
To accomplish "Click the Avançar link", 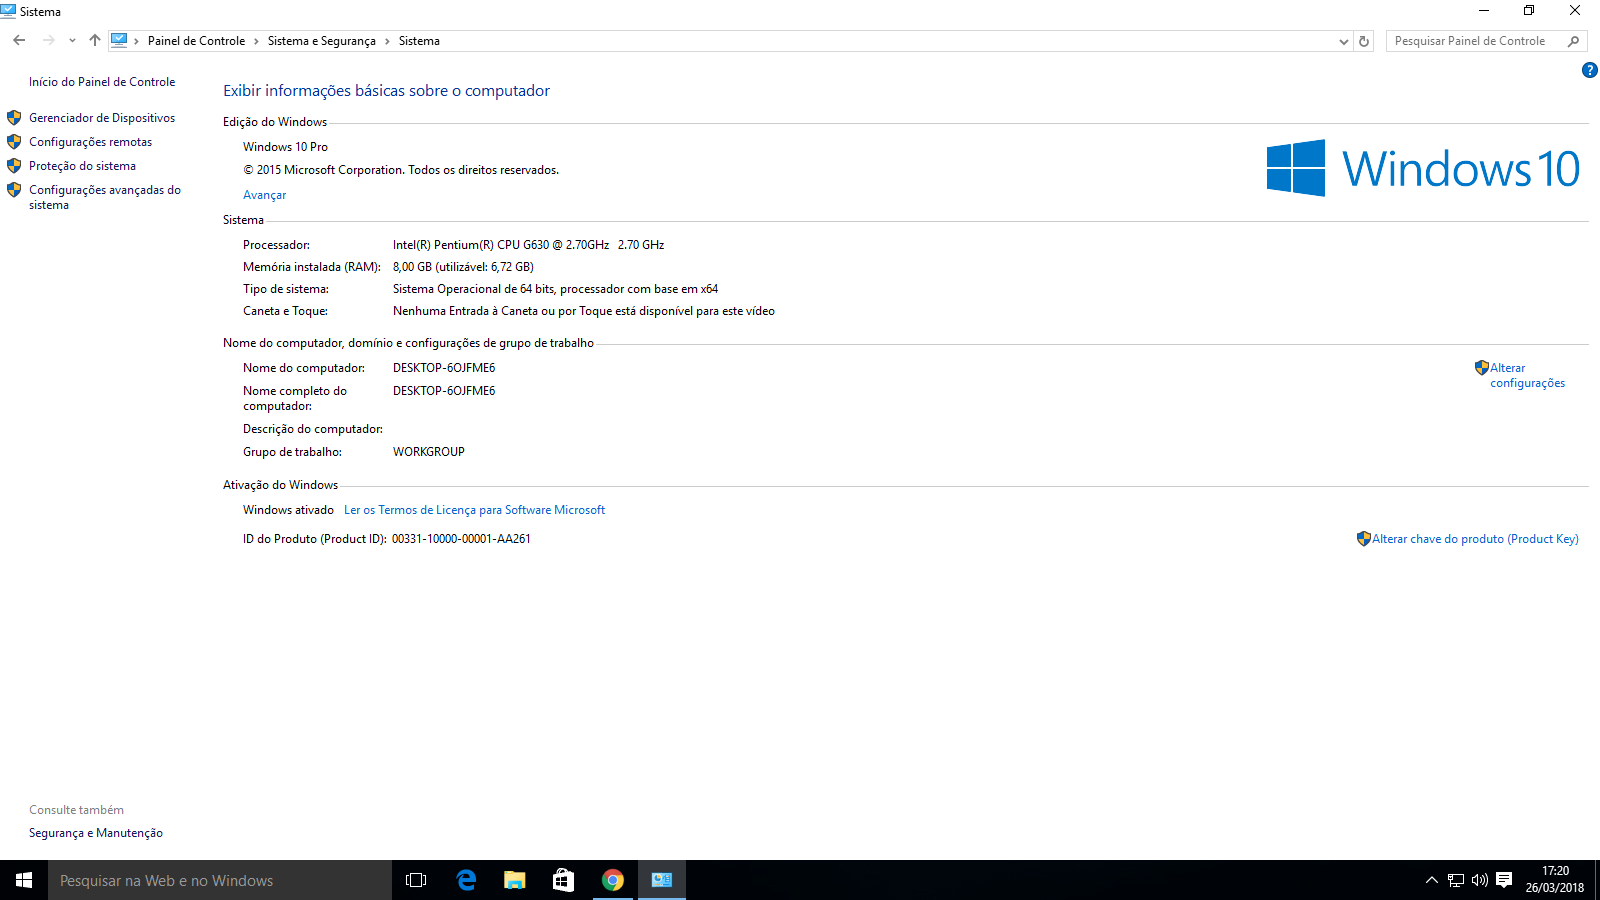I will (x=264, y=195).
